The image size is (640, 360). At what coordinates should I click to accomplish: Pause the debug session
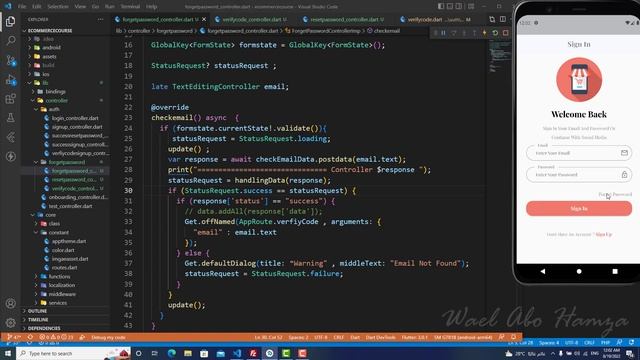443,33
